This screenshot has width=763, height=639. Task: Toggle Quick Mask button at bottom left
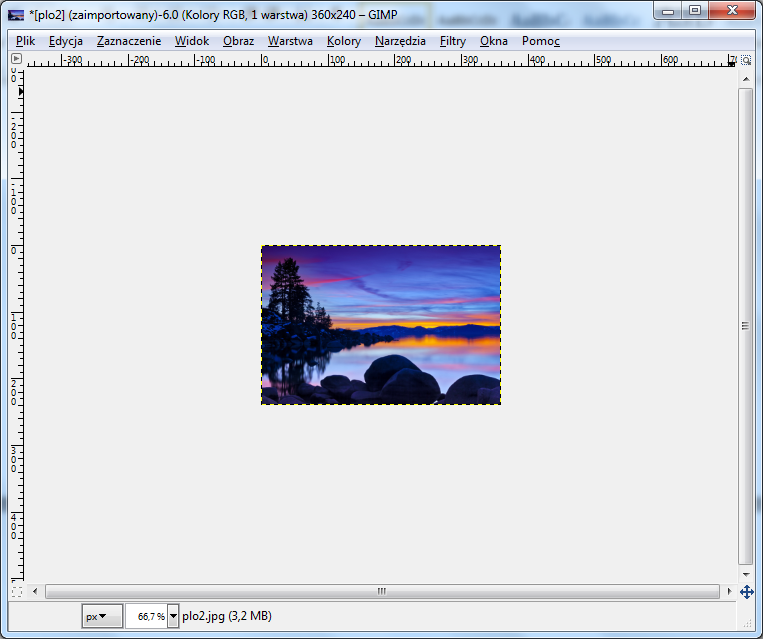(17, 592)
